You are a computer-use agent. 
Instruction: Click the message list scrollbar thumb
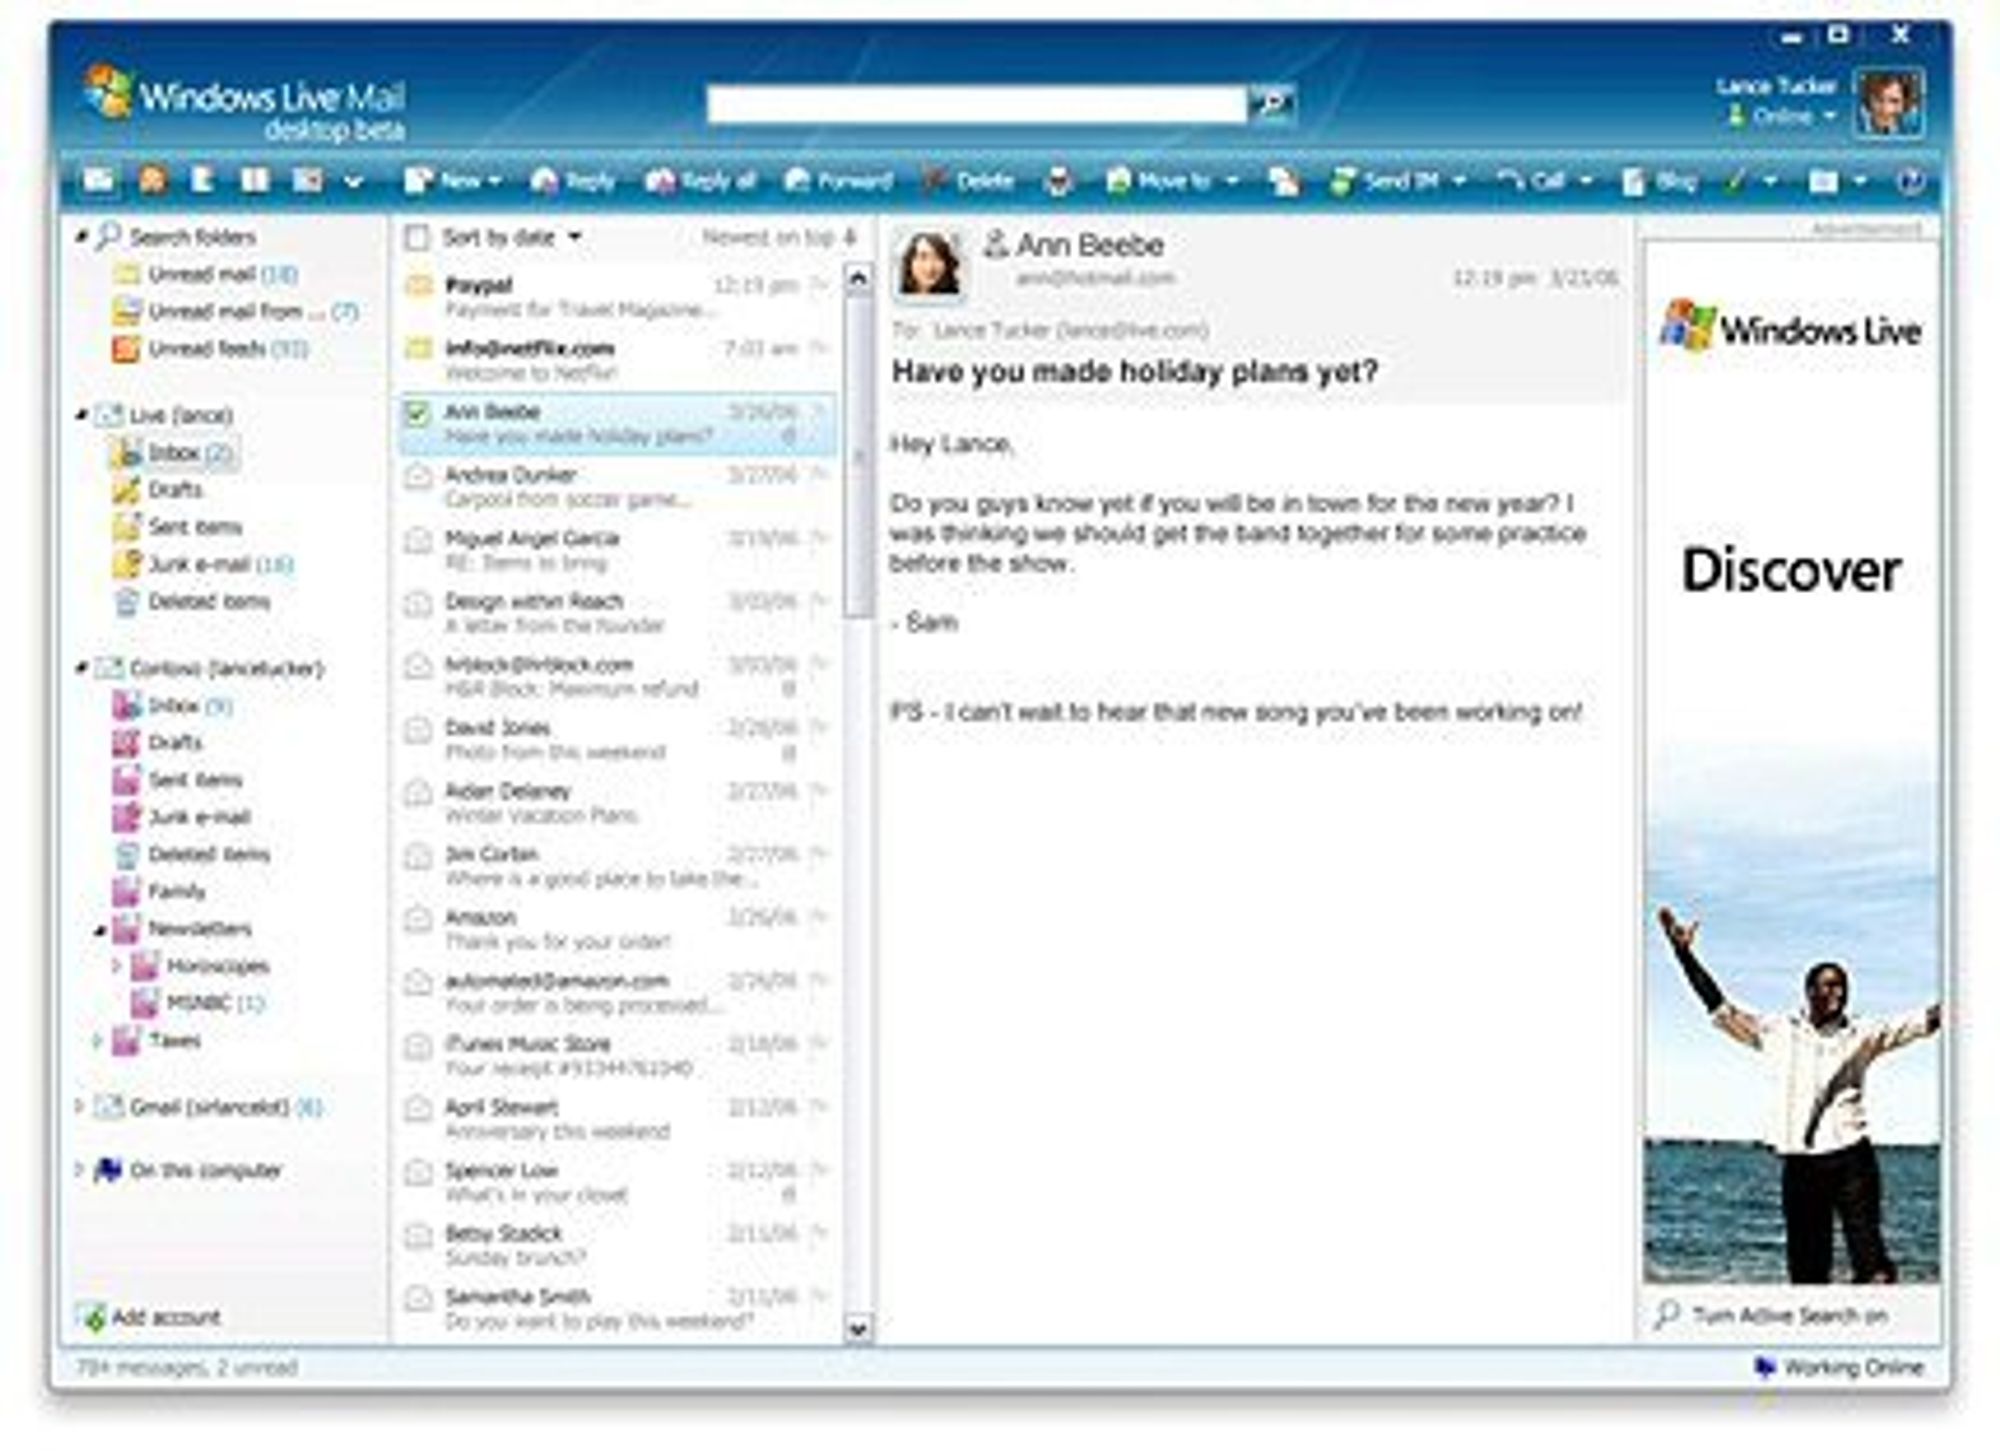tap(858, 455)
